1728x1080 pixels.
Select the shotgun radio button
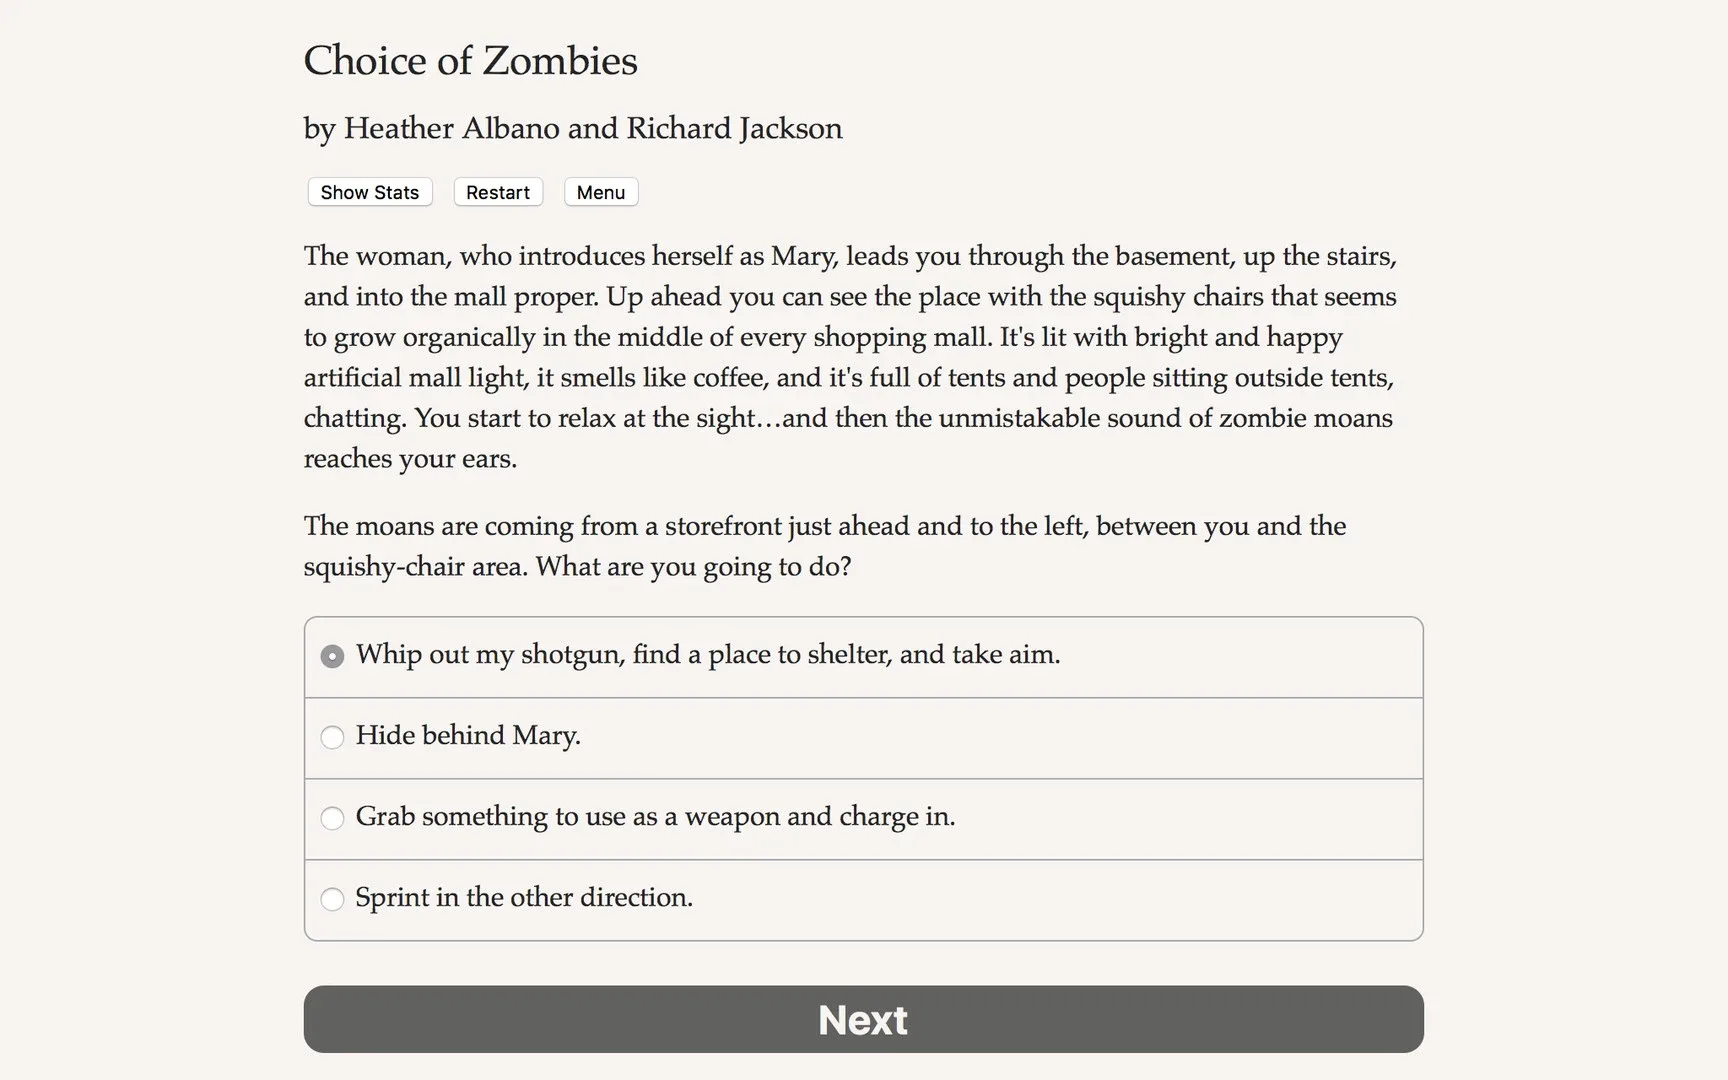332,656
